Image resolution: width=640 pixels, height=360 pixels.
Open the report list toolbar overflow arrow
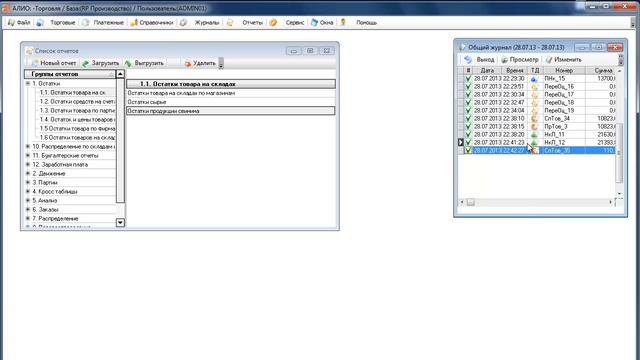click(x=221, y=63)
